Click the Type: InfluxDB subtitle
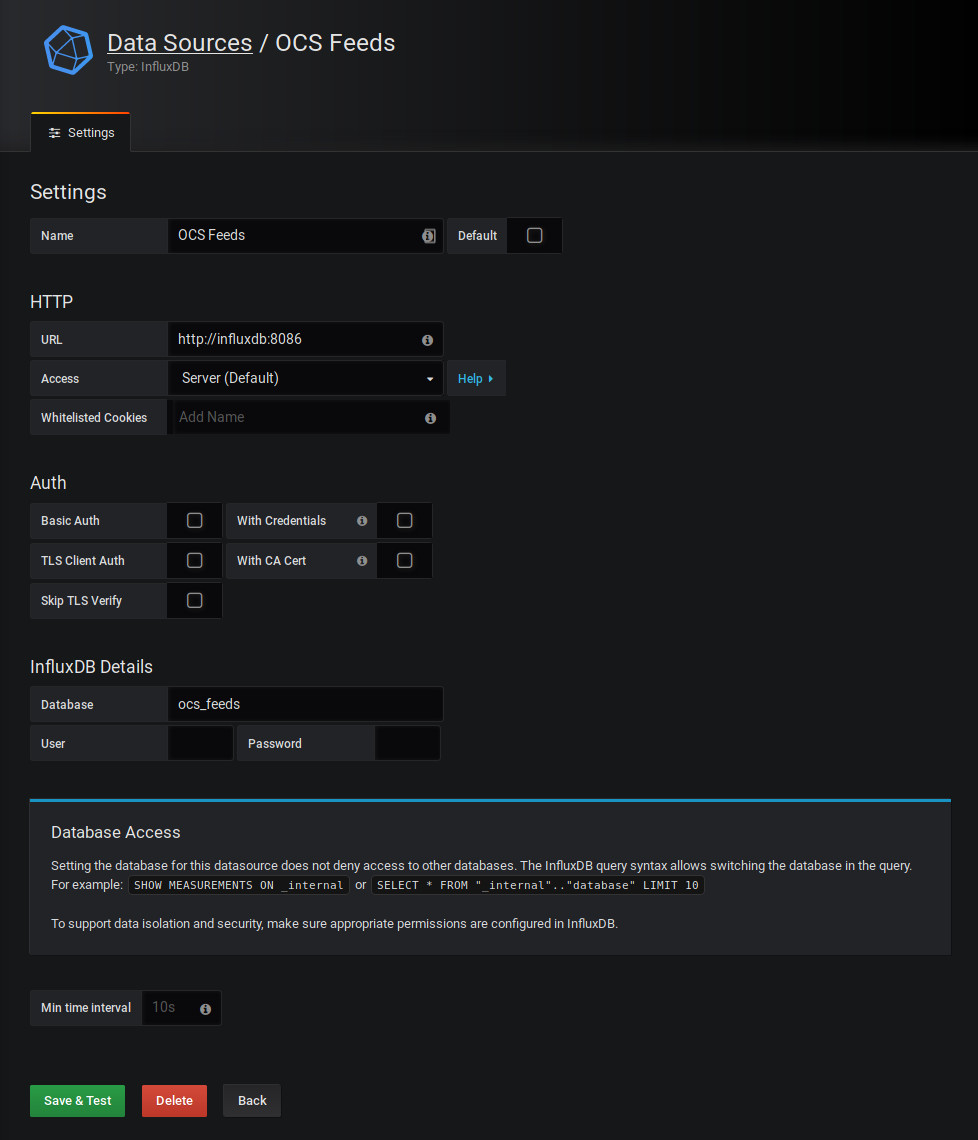The height and width of the screenshot is (1140, 978). point(148,67)
